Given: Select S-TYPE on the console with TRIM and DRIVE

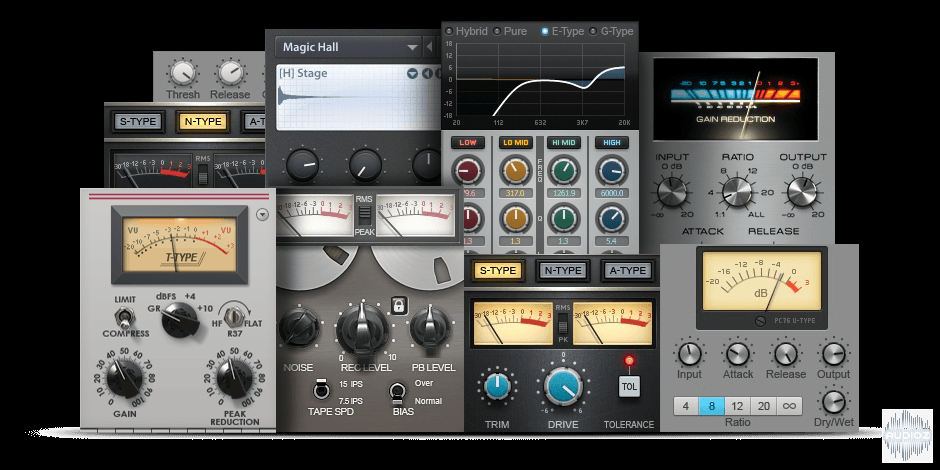Looking at the screenshot, I should click(x=498, y=271).
